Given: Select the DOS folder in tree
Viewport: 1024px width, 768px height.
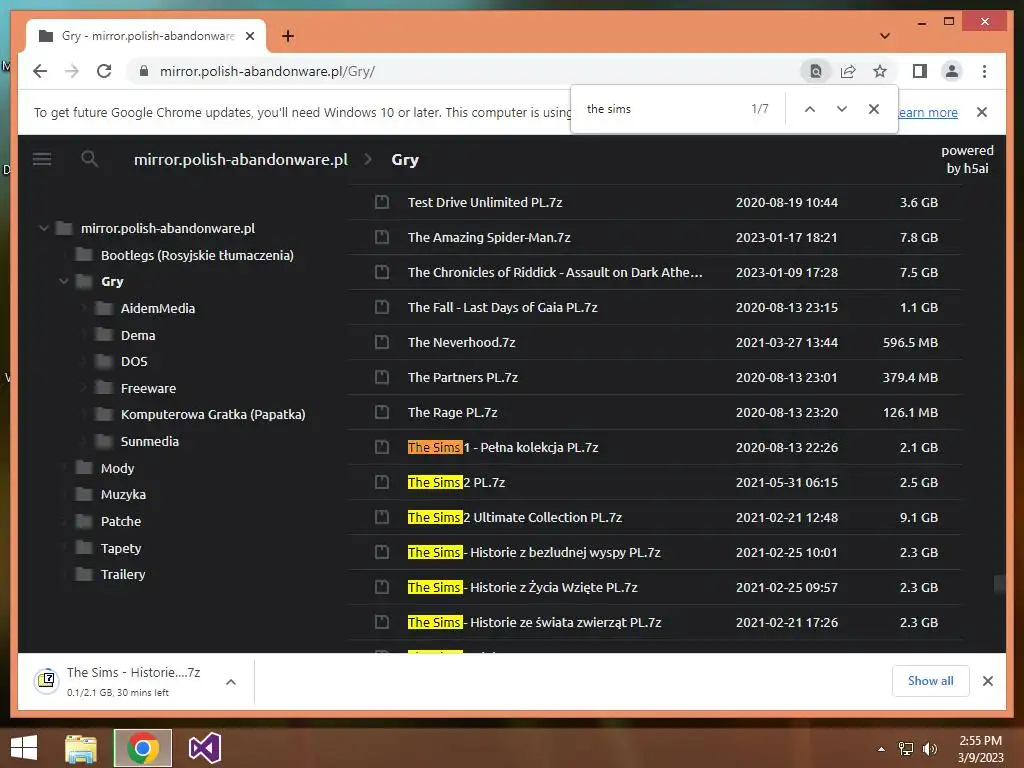Looking at the screenshot, I should pos(134,361).
